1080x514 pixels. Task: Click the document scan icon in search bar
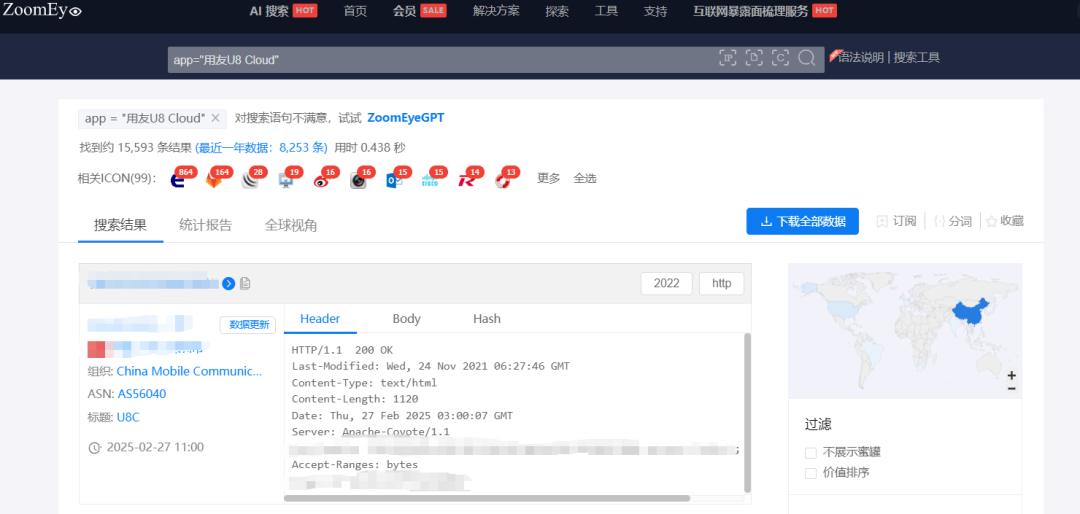click(x=754, y=58)
